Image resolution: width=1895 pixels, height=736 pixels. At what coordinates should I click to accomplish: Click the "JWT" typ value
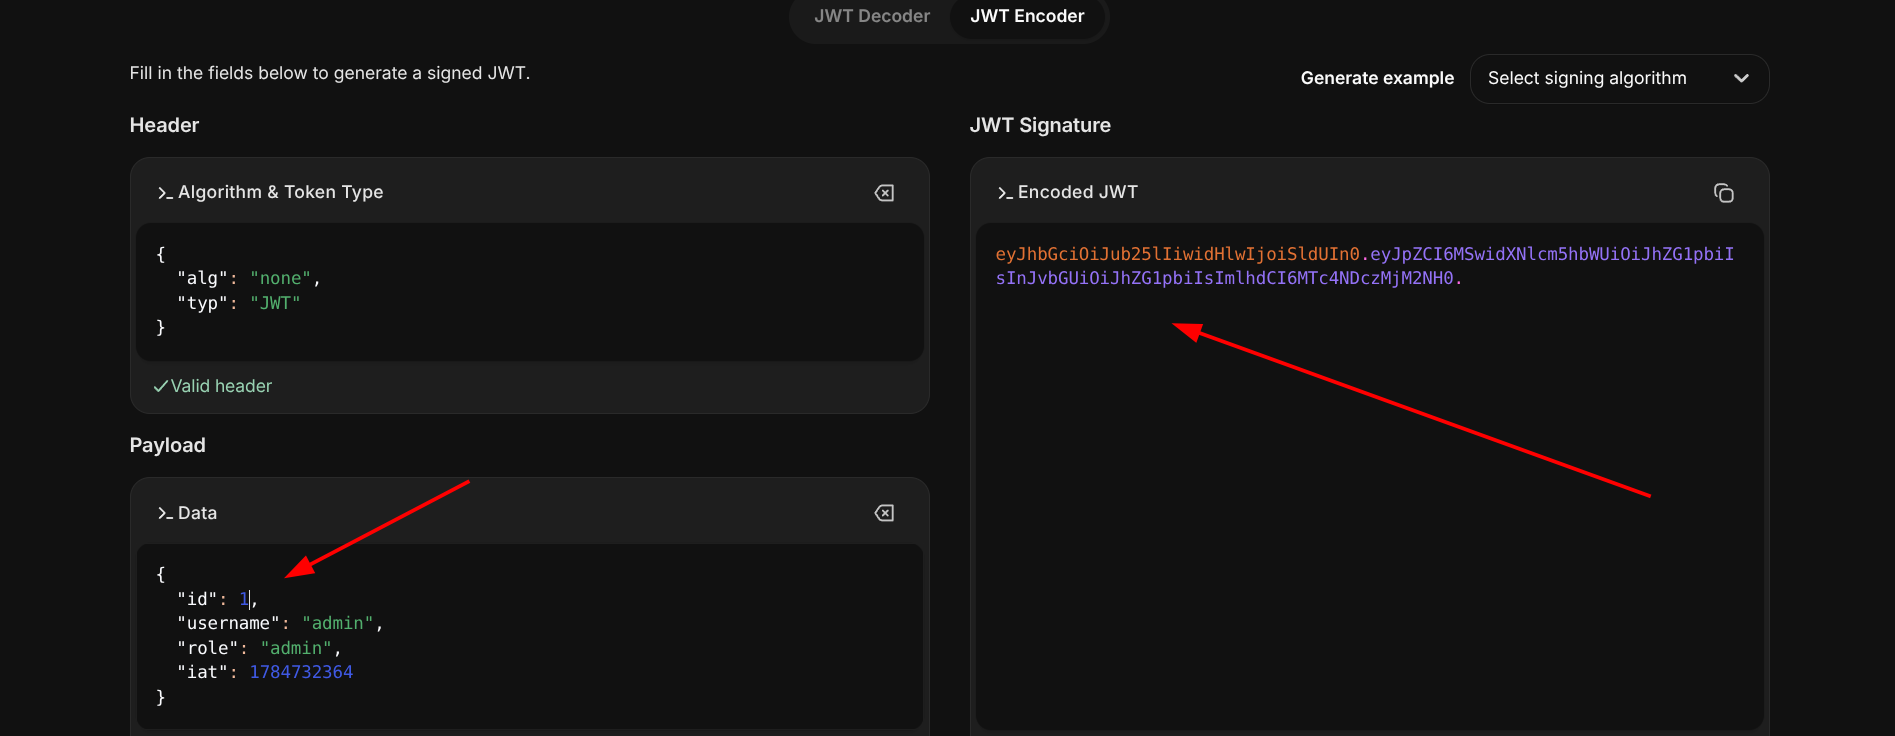point(275,303)
